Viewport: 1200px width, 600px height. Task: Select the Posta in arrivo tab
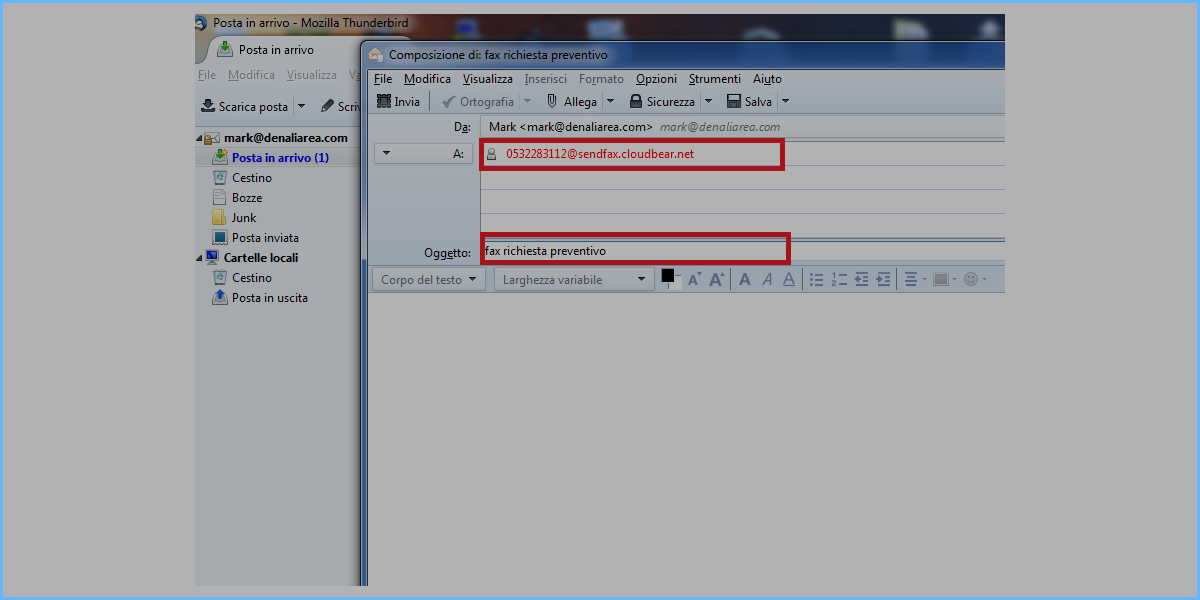point(266,50)
